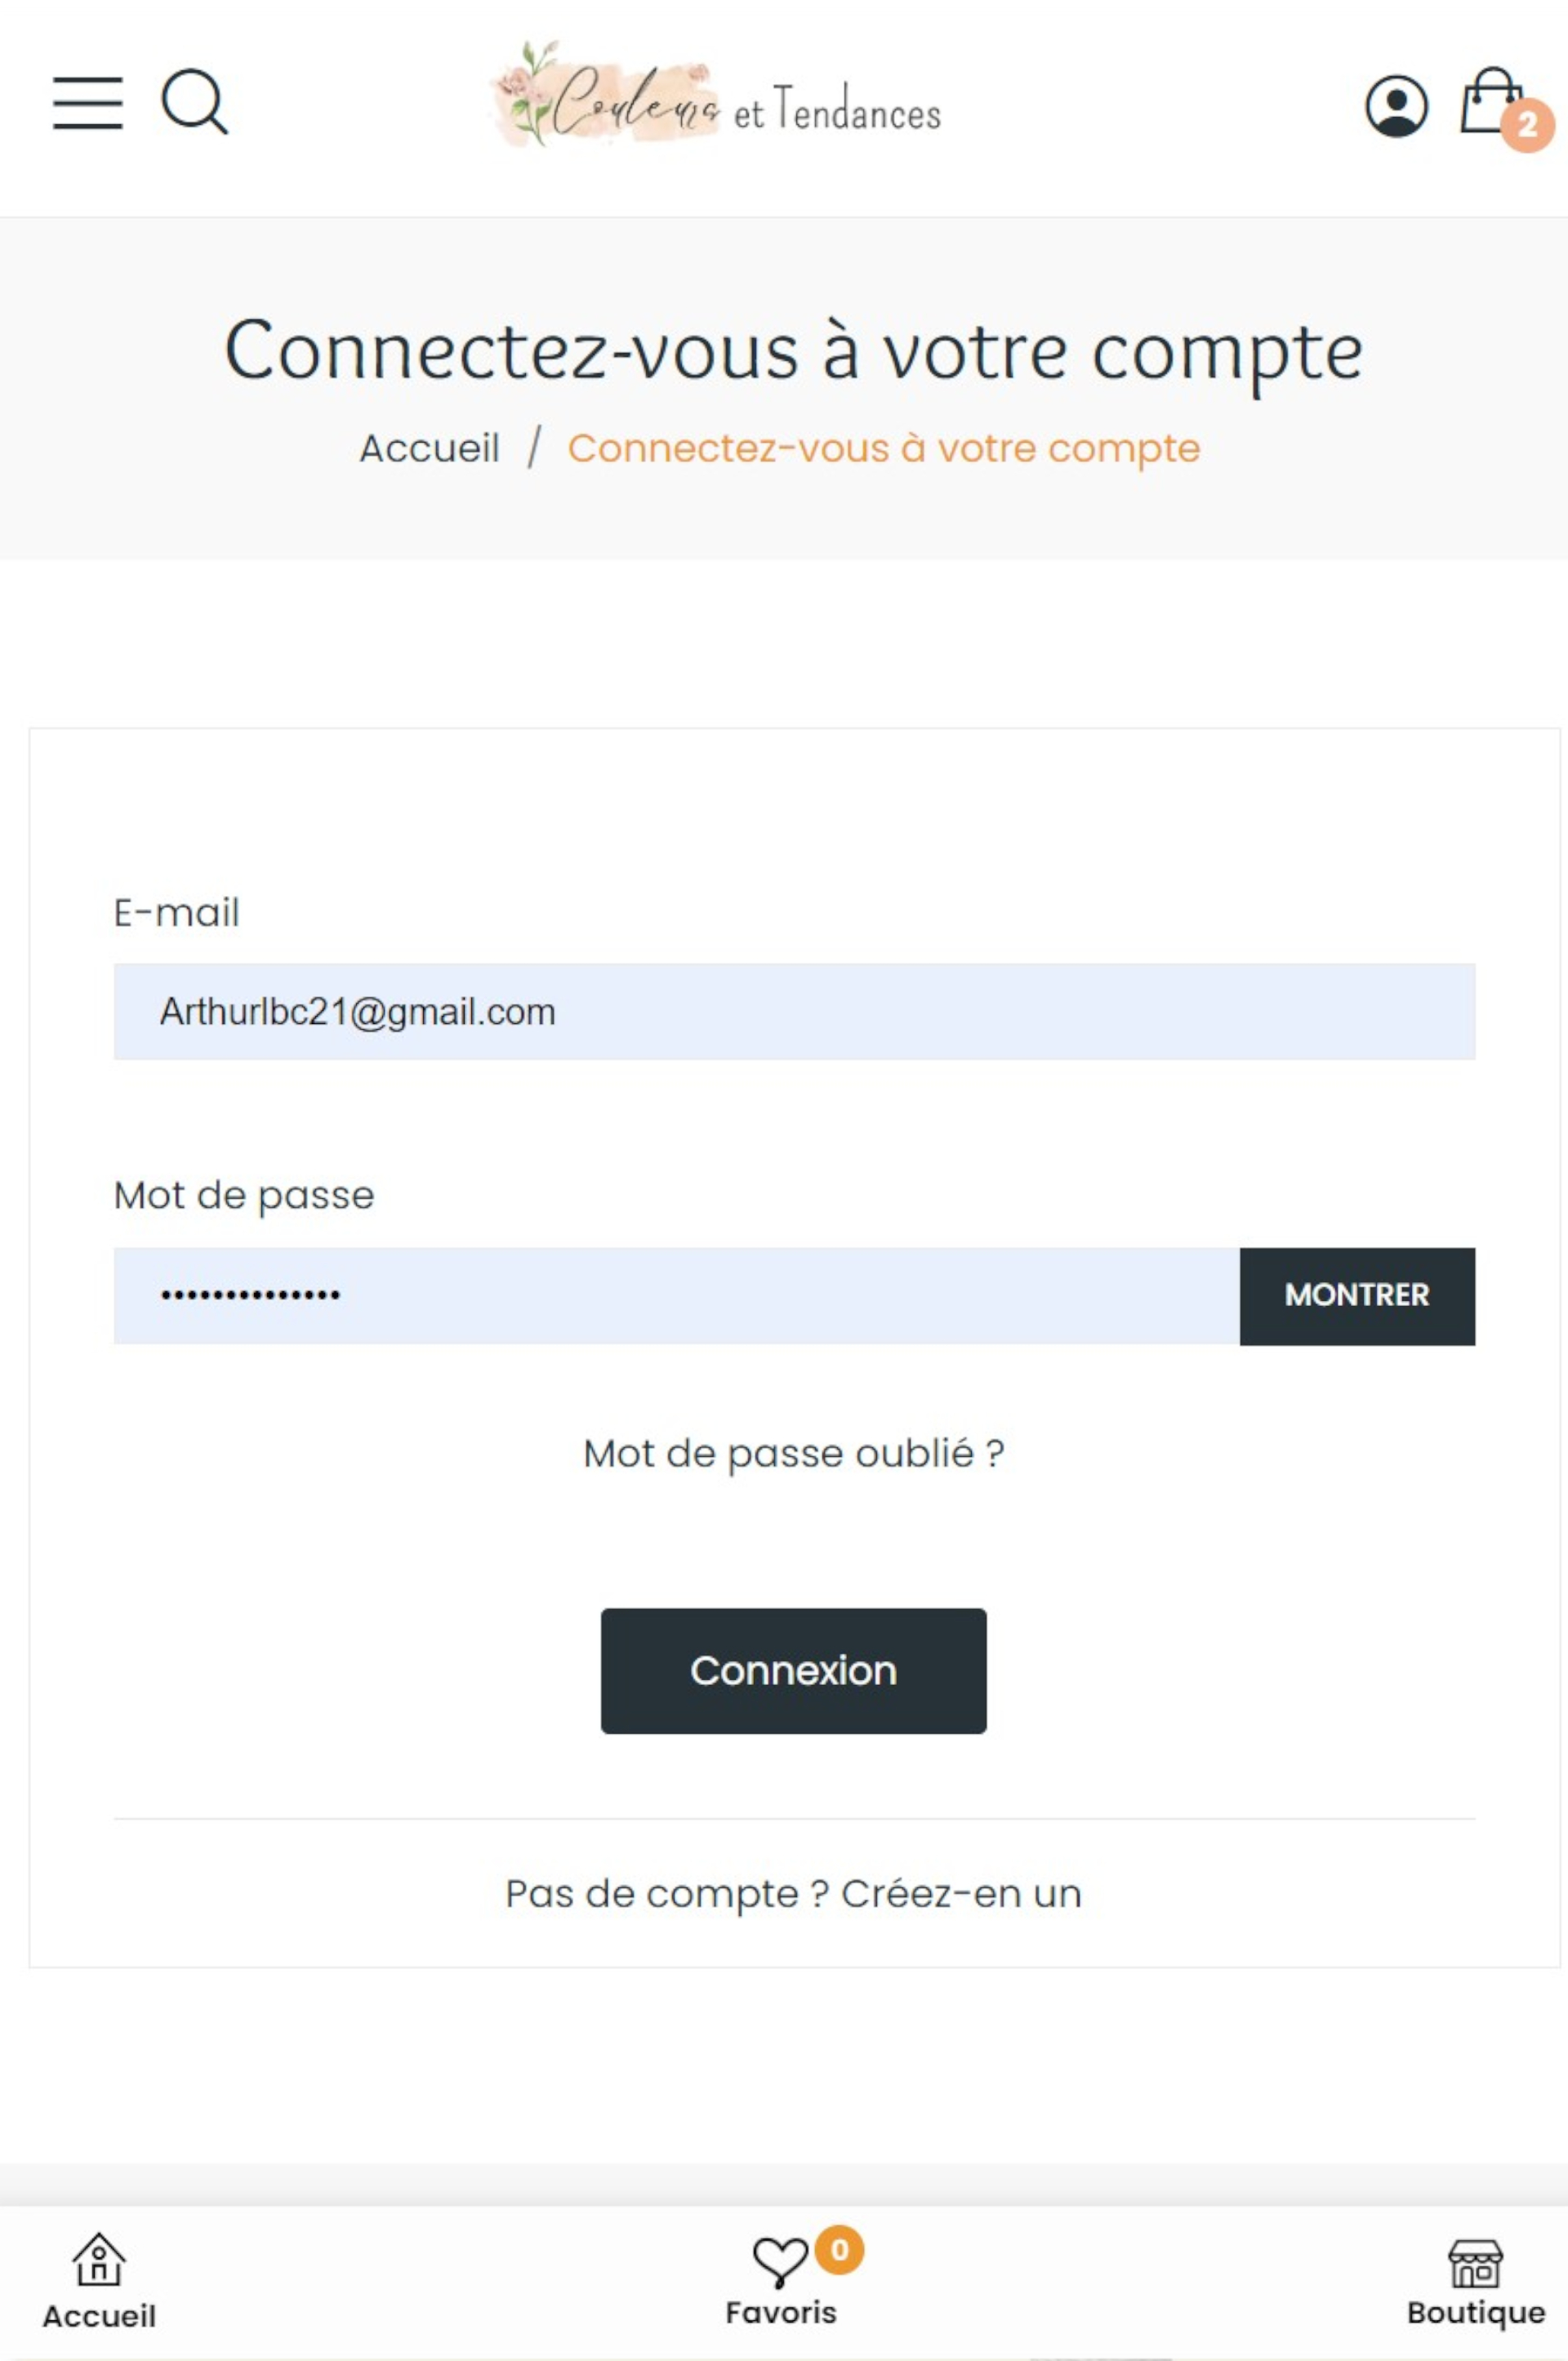The width and height of the screenshot is (1568, 2361).
Task: Click the orange breadcrumb current page text
Action: click(883, 449)
